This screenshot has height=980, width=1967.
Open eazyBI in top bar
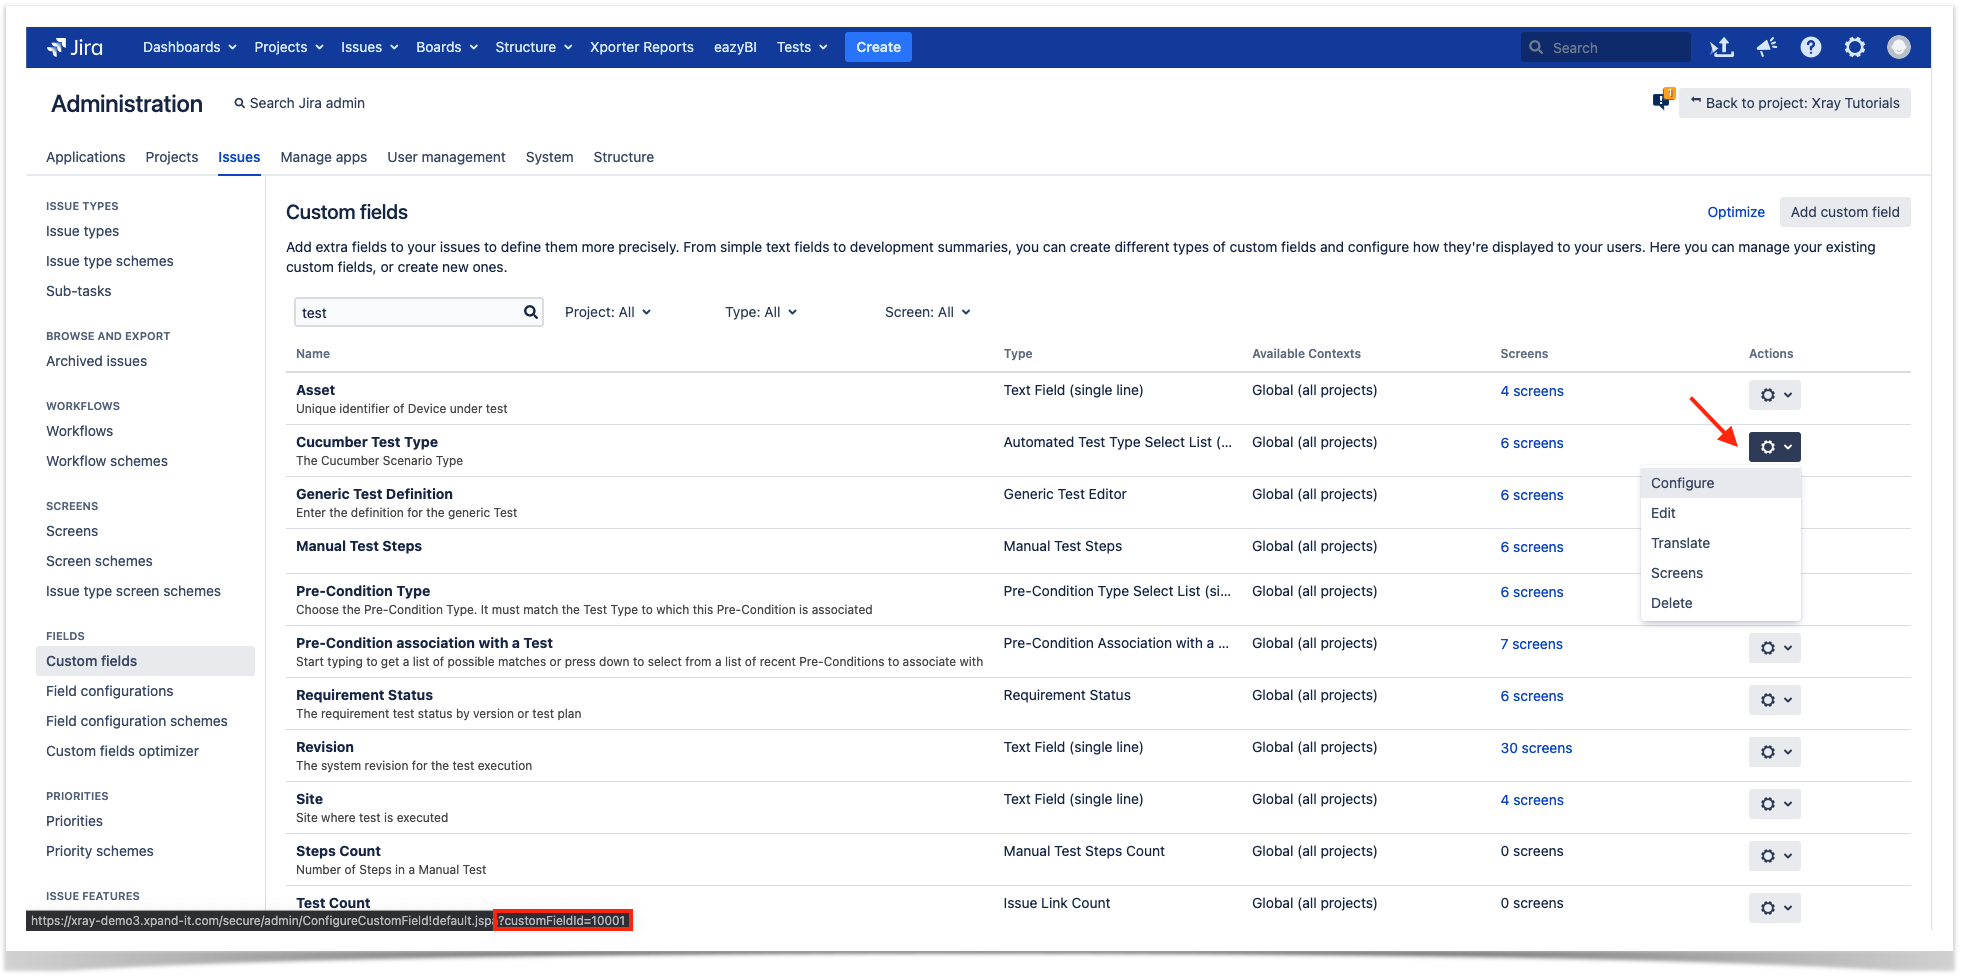[x=735, y=47]
